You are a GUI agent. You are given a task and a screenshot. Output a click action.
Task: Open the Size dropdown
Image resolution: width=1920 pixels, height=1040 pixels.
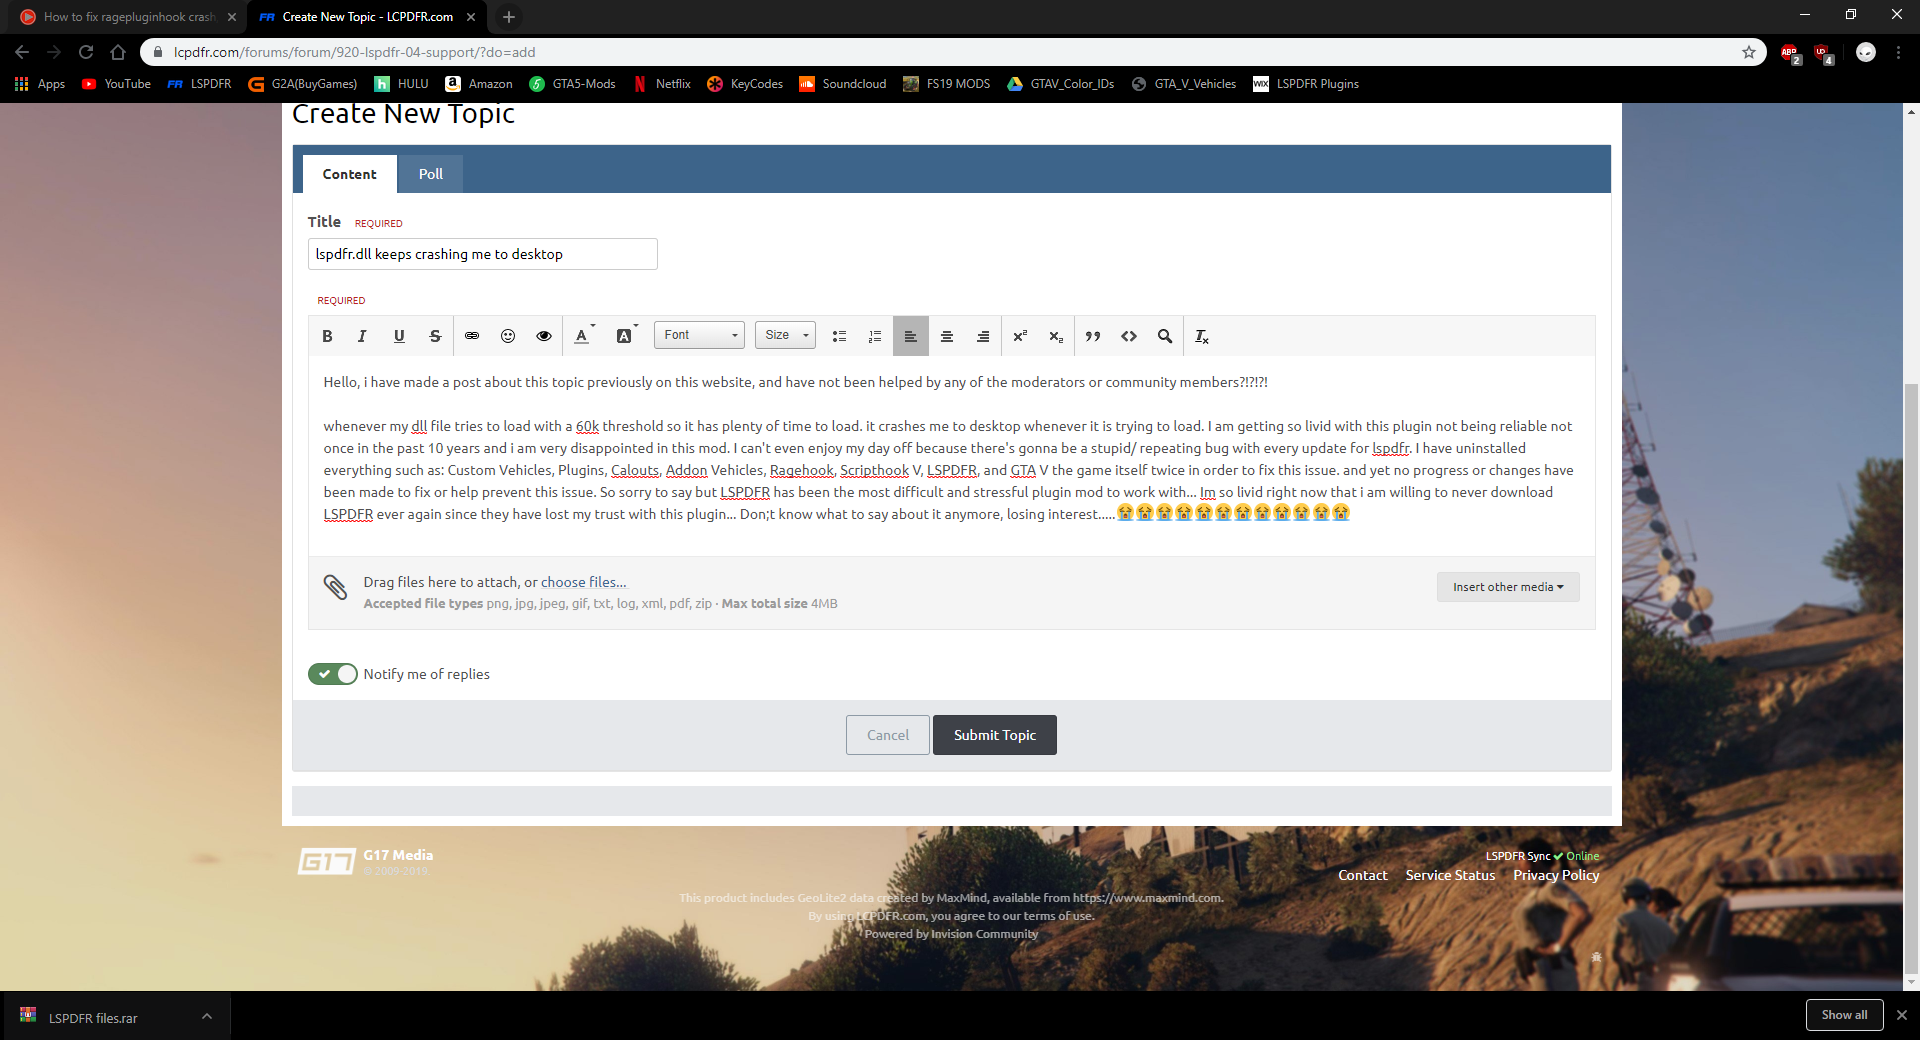(x=785, y=335)
